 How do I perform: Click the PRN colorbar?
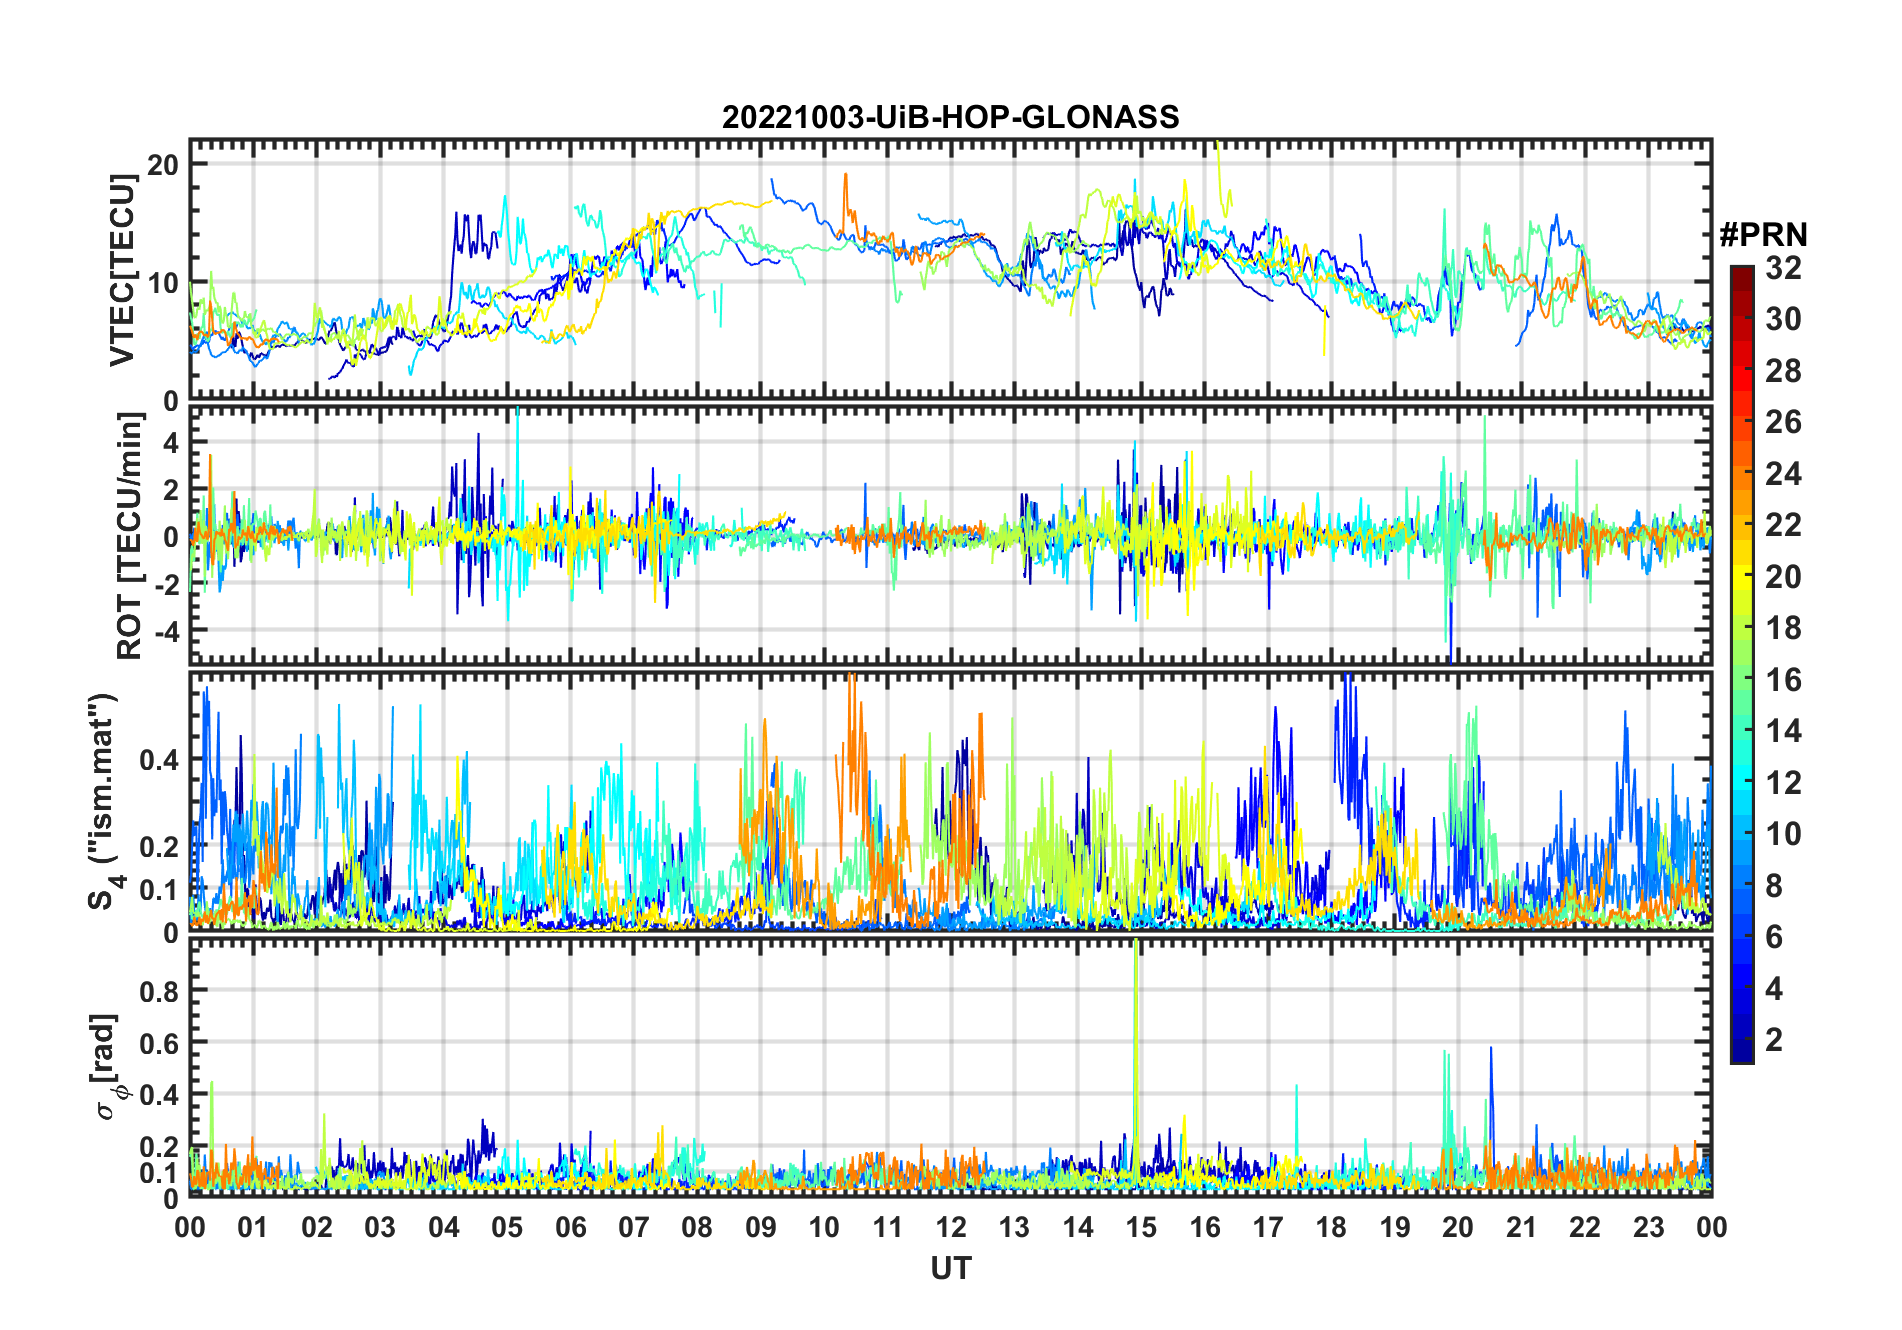(1742, 664)
